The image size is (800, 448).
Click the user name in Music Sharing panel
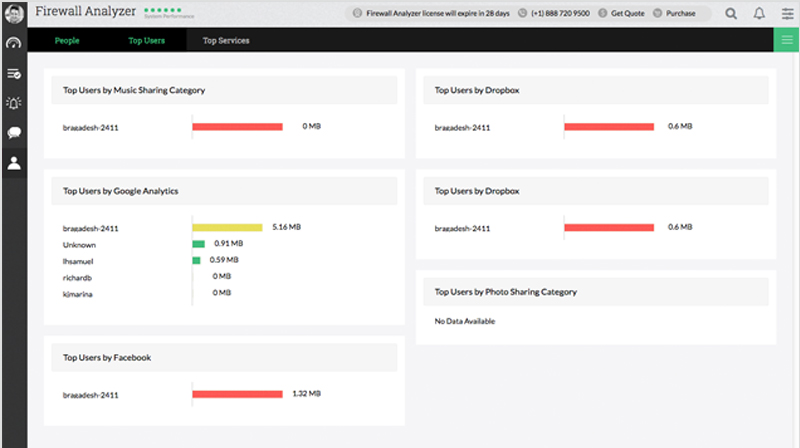pyautogui.click(x=90, y=128)
